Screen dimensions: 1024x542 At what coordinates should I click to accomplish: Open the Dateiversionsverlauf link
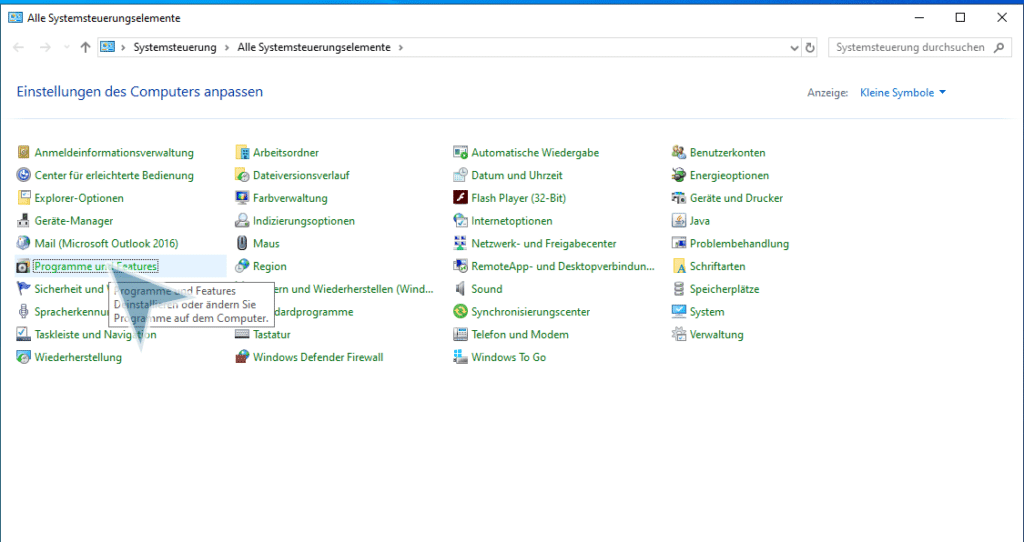click(x=301, y=175)
